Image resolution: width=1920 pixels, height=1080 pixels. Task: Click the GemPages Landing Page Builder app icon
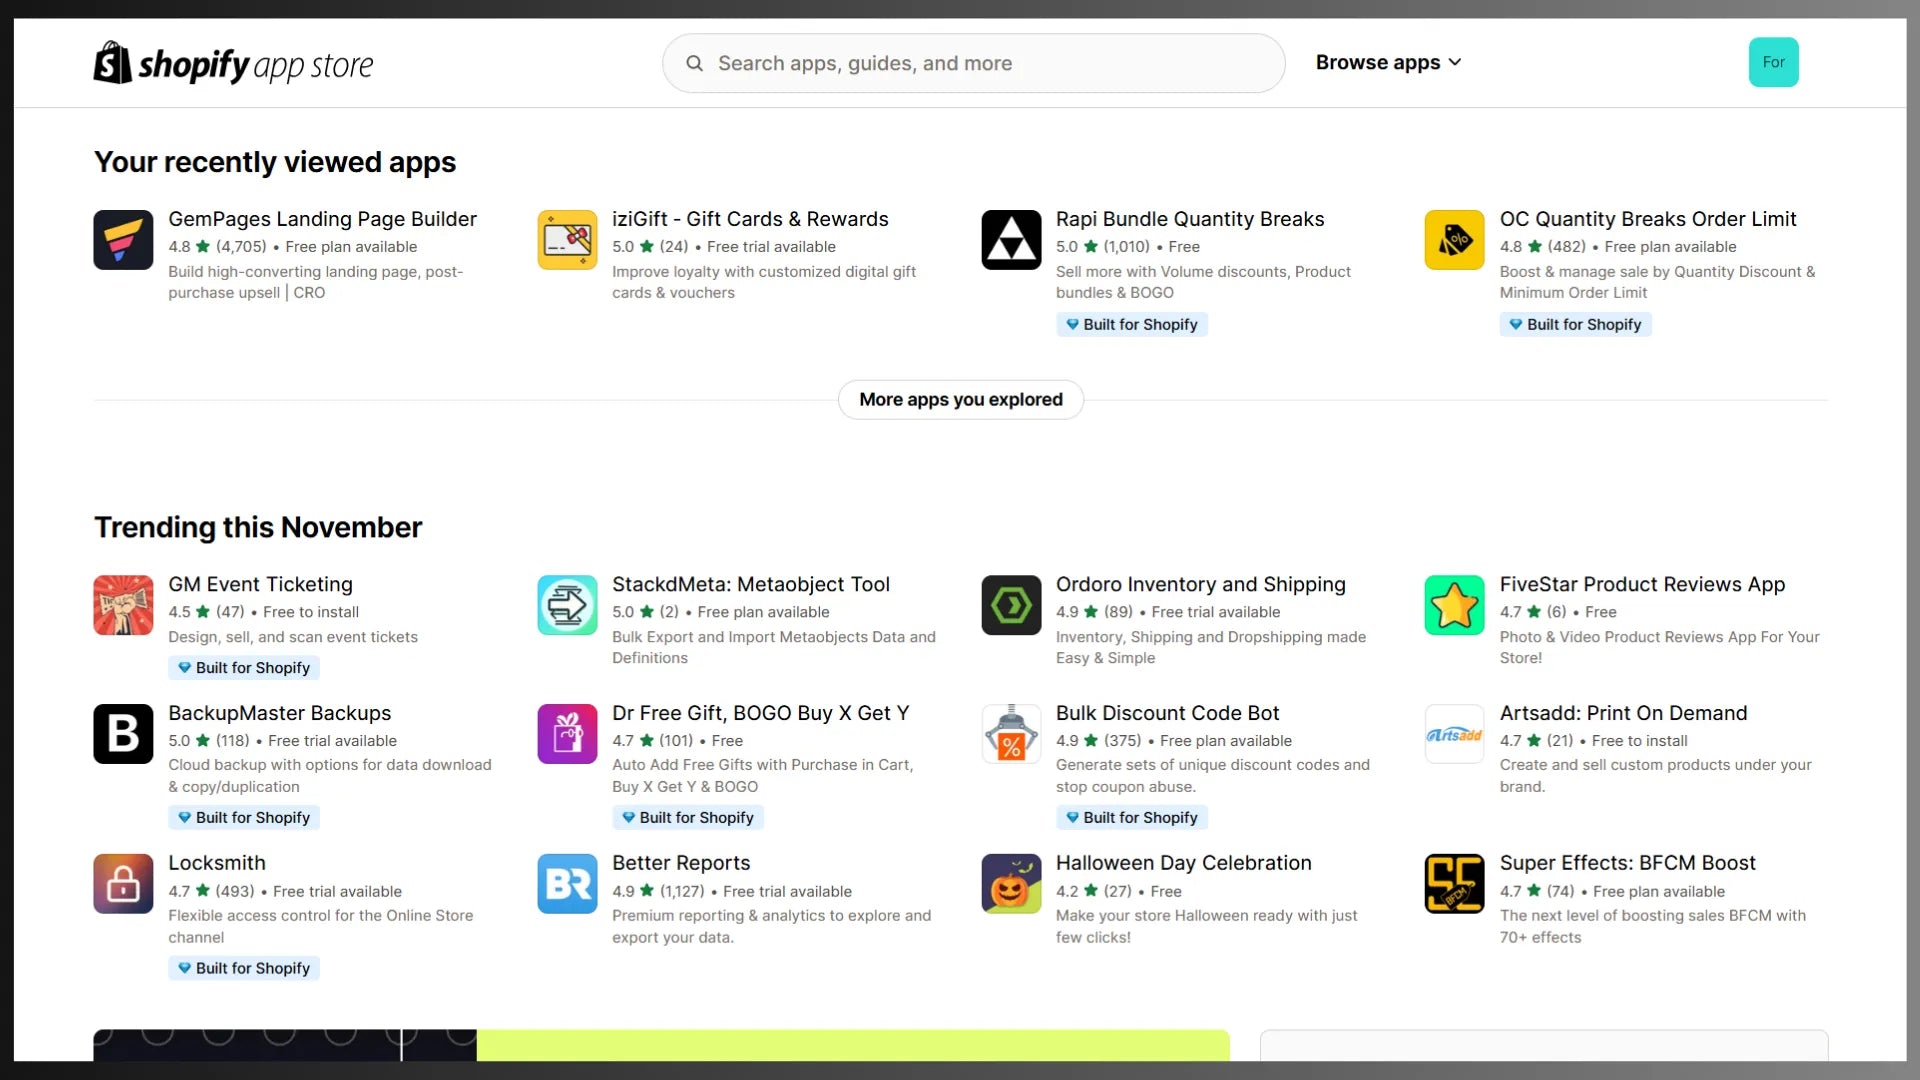(123, 240)
